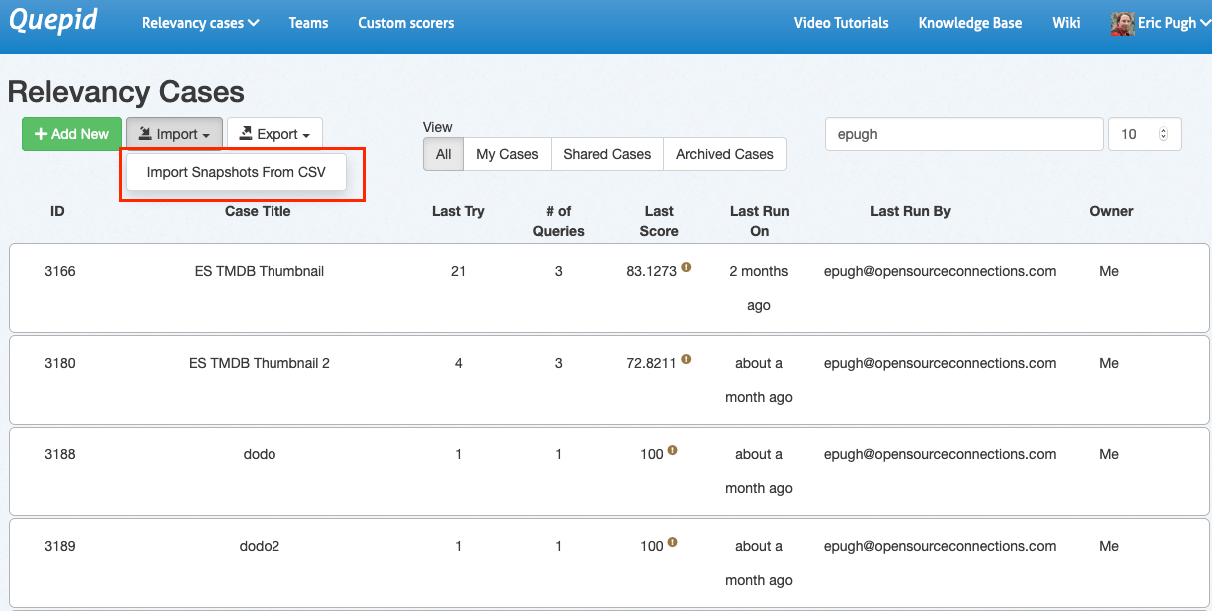Open Custom scorers page
The height and width of the screenshot is (611, 1212).
(x=406, y=23)
